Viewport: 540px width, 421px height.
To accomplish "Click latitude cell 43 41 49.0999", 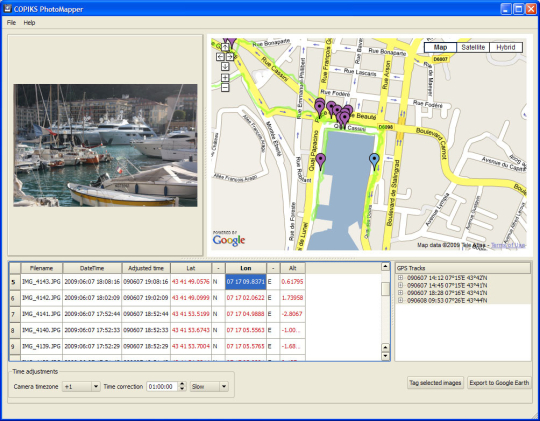I will tap(191, 298).
